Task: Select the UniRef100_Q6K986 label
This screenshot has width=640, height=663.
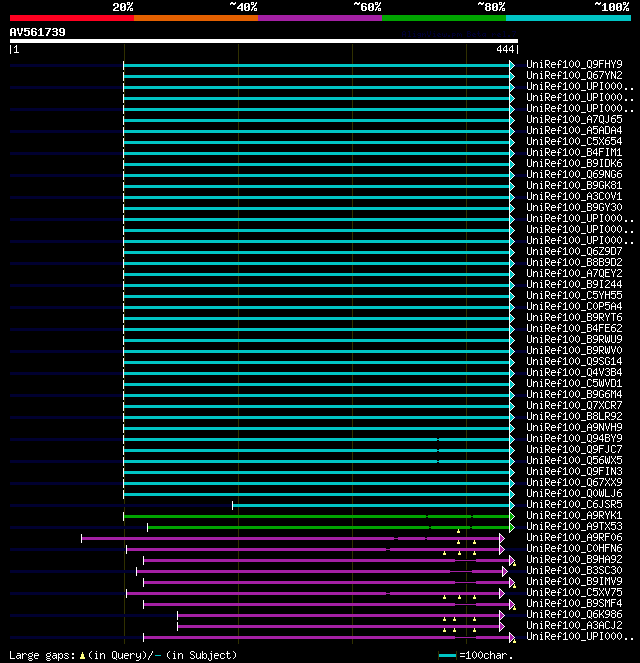Action: point(574,614)
